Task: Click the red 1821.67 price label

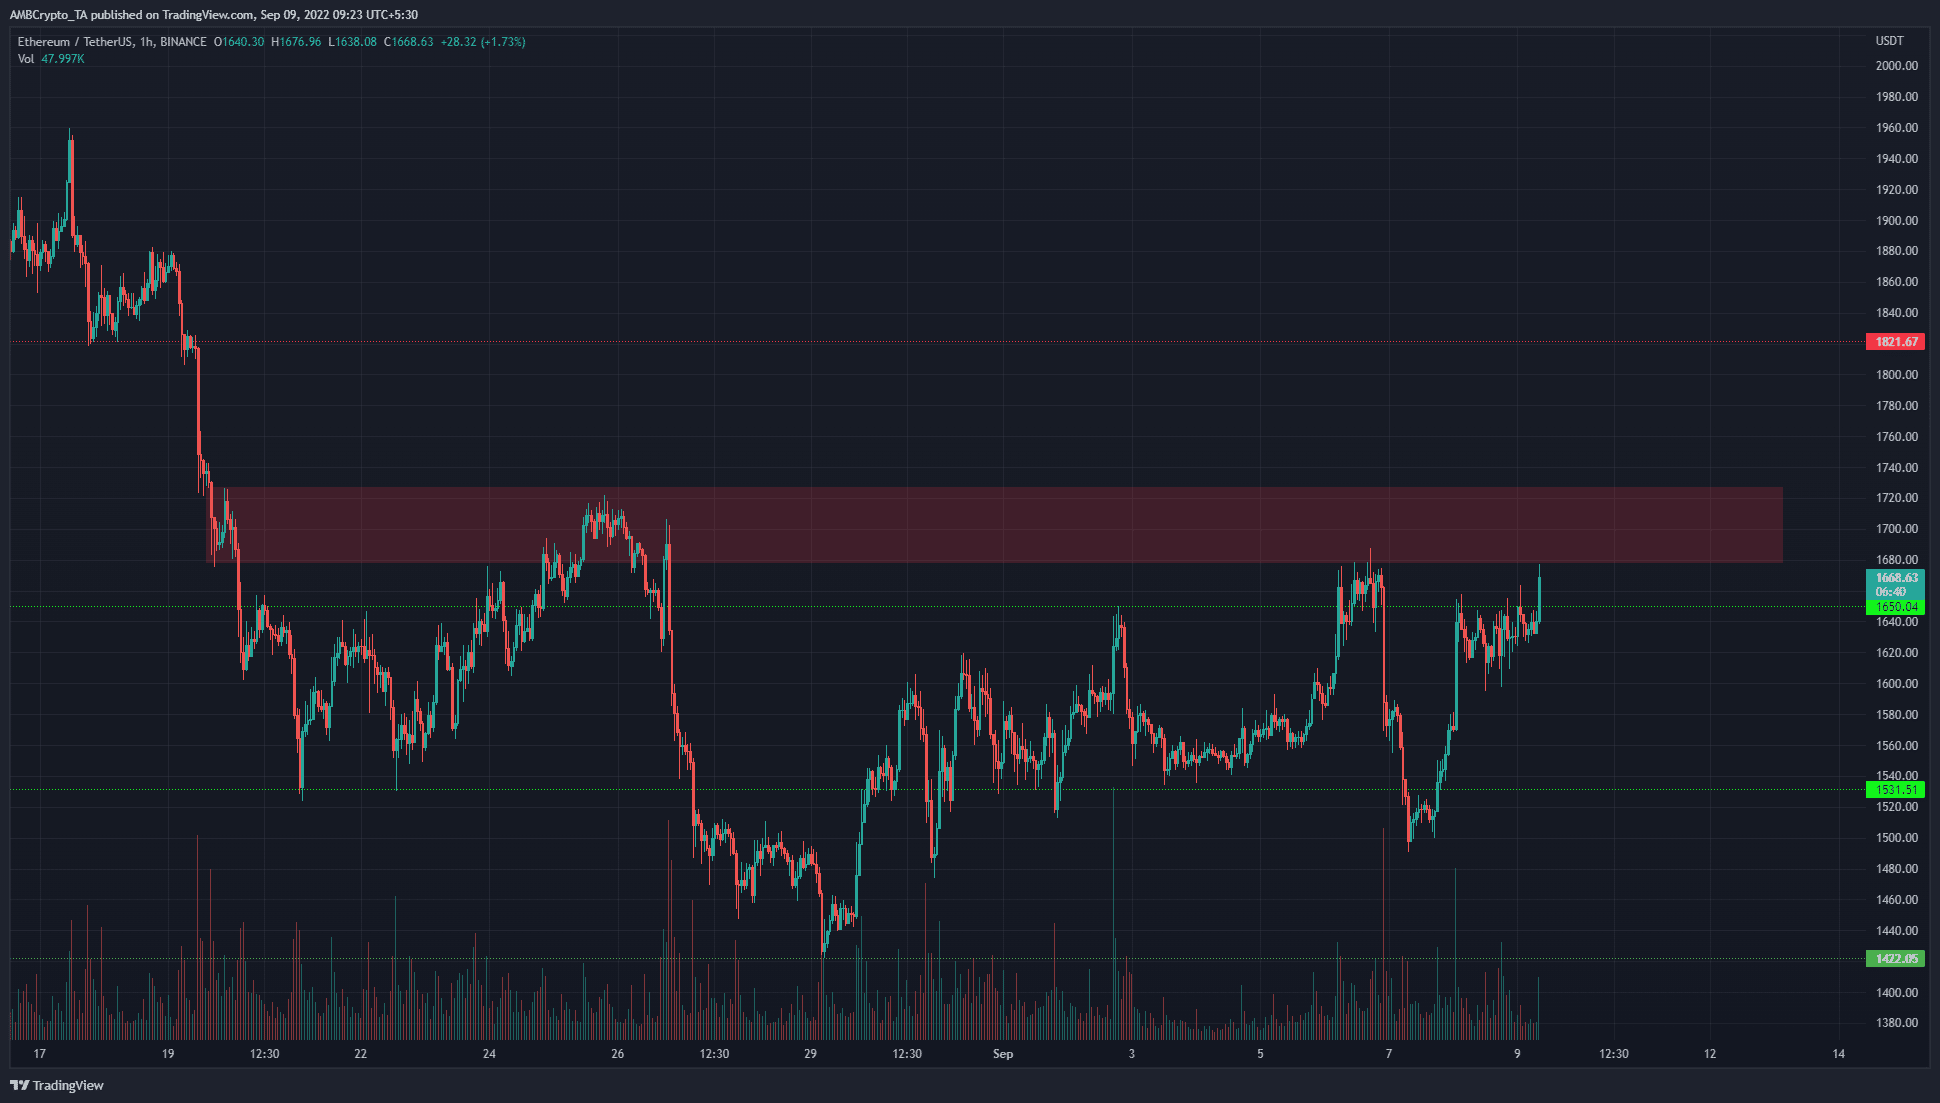Action: click(x=1895, y=342)
